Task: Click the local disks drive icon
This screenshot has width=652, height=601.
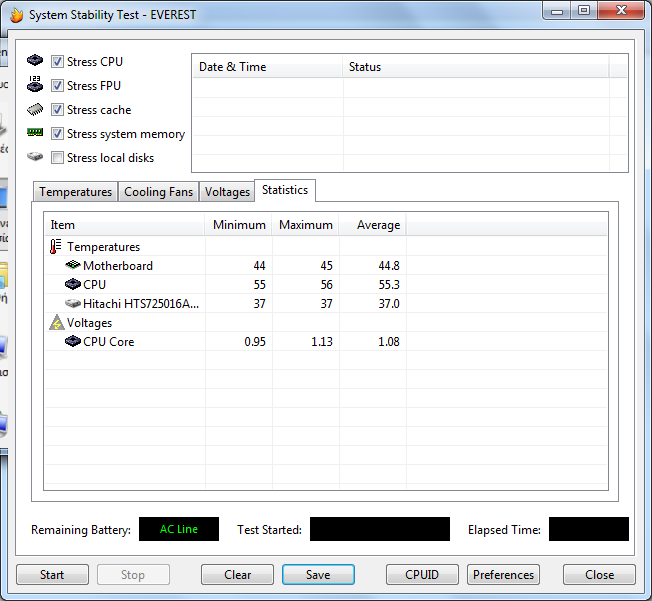Action: pyautogui.click(x=35, y=157)
